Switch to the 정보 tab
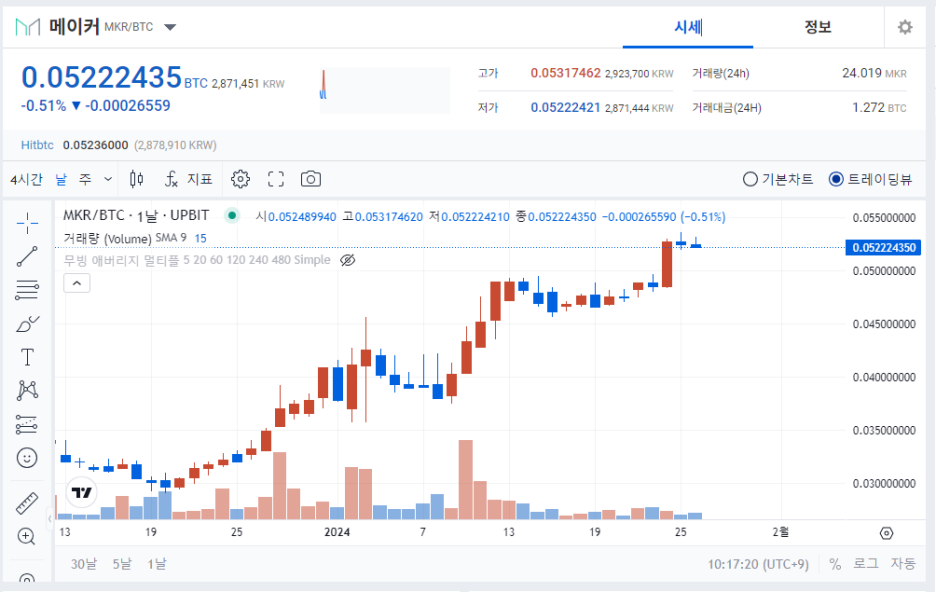The image size is (936, 592). click(817, 27)
